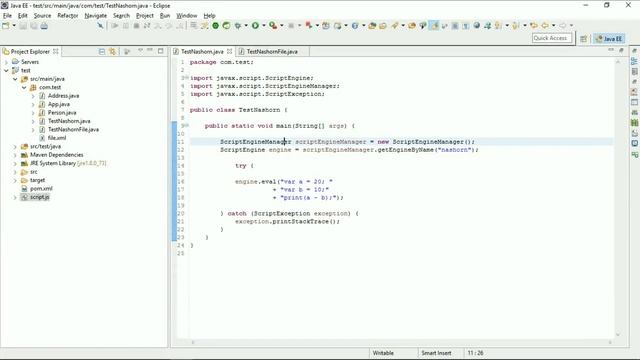Select file.xml in the tree
Screen dimensions: 640x360
tap(57, 138)
